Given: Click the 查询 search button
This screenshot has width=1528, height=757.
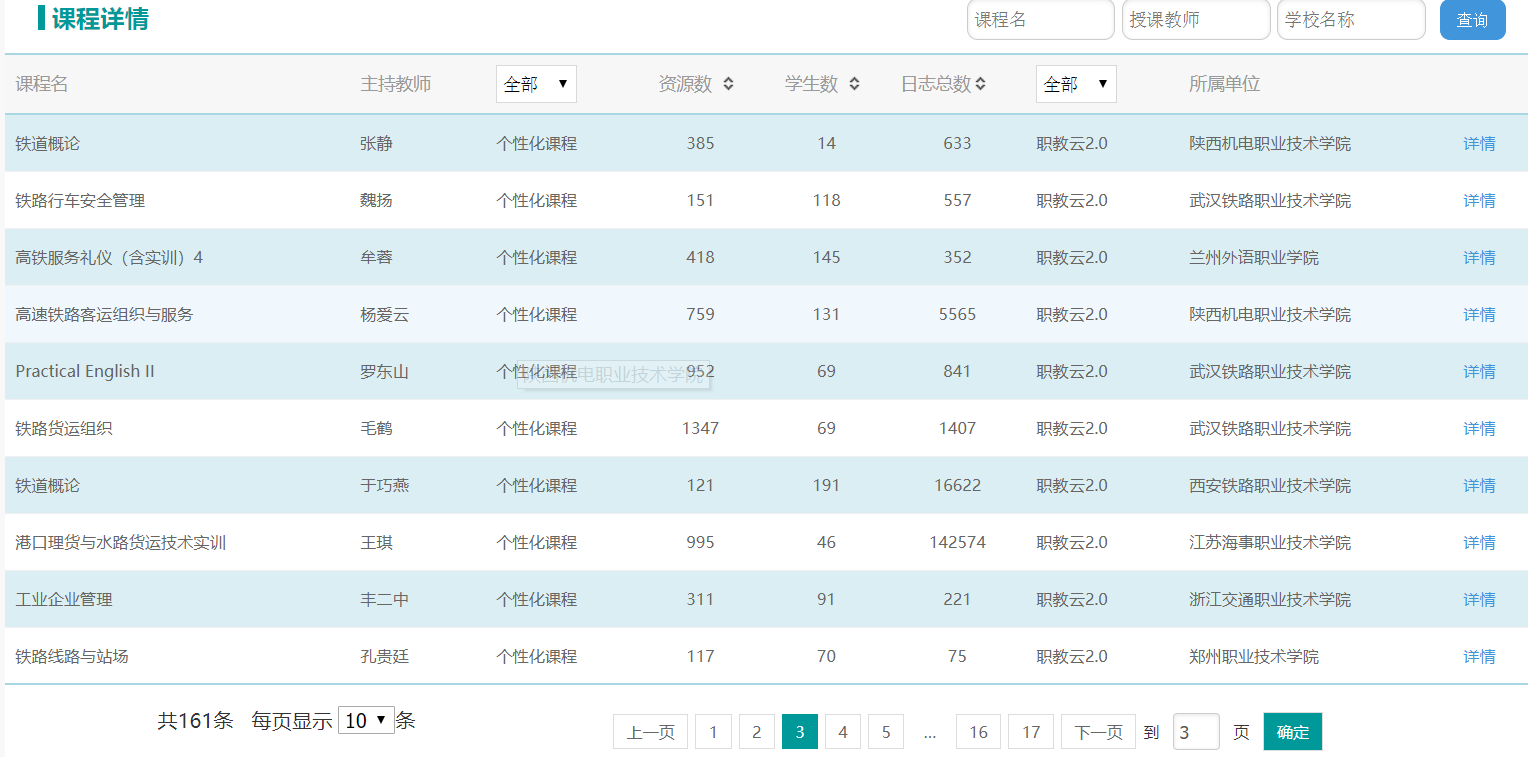Looking at the screenshot, I should [x=1472, y=20].
